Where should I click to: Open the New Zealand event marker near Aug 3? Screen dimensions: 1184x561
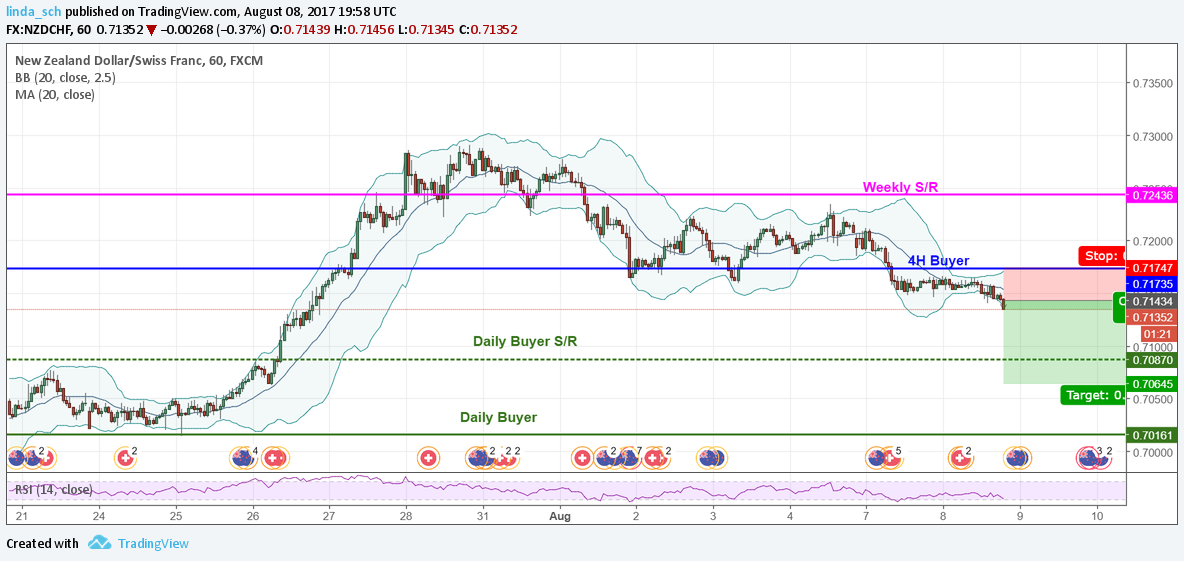click(x=710, y=457)
